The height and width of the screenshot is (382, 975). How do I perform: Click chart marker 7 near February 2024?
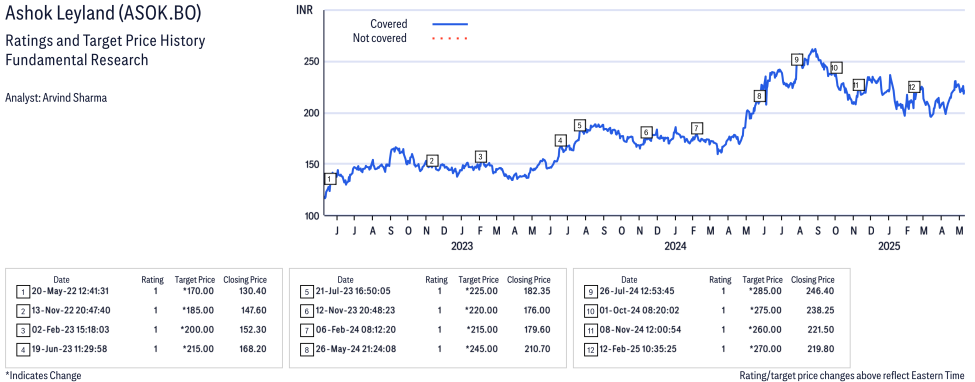pos(697,128)
